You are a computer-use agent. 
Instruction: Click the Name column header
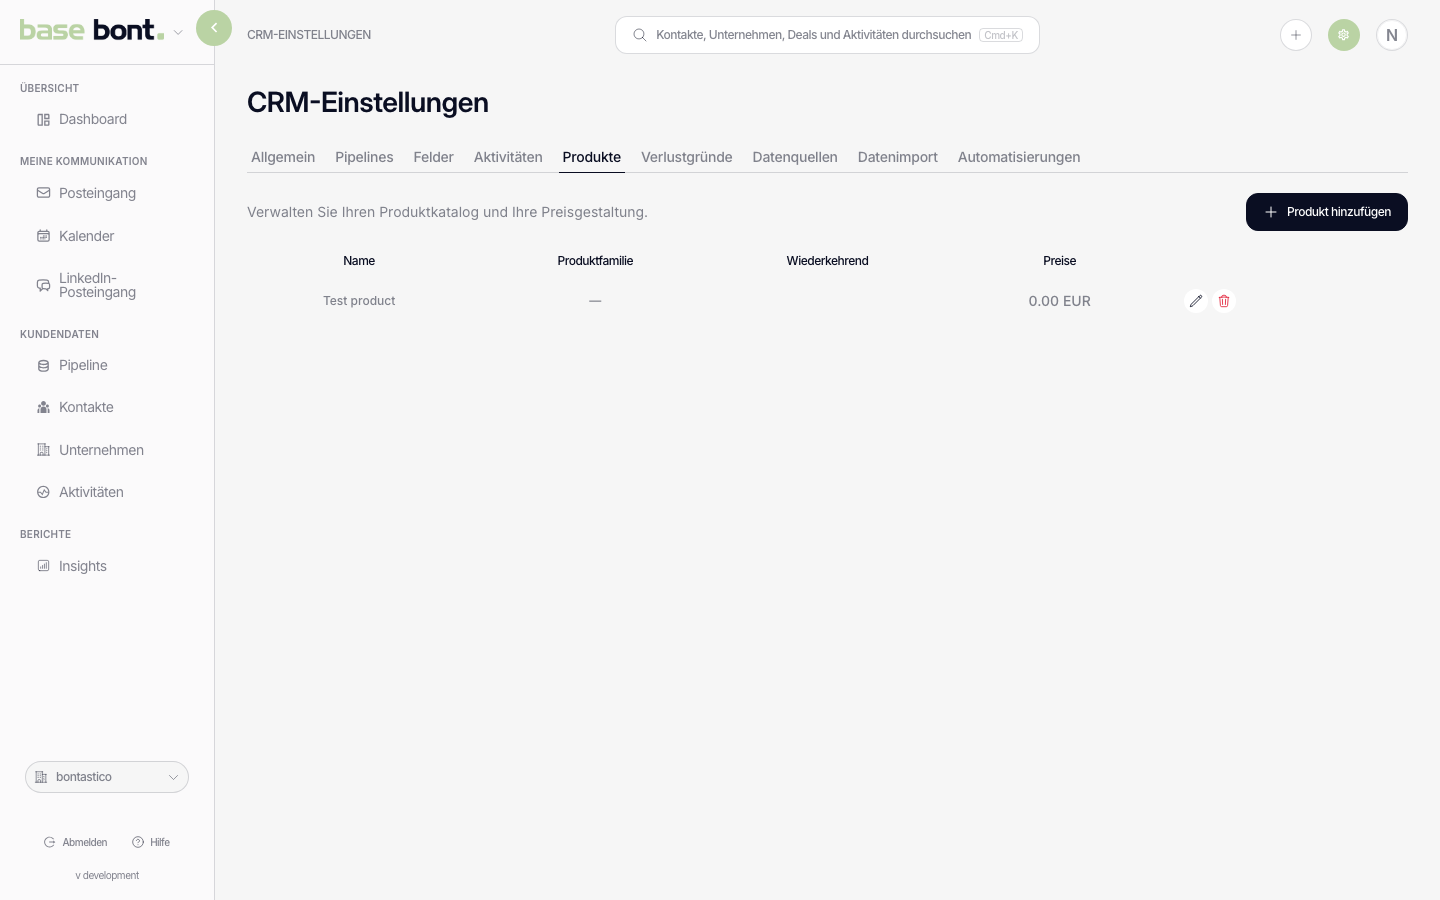click(359, 261)
